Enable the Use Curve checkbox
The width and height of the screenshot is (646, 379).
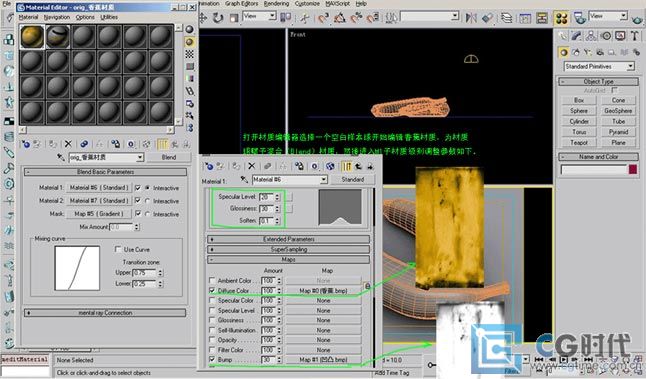click(x=118, y=249)
